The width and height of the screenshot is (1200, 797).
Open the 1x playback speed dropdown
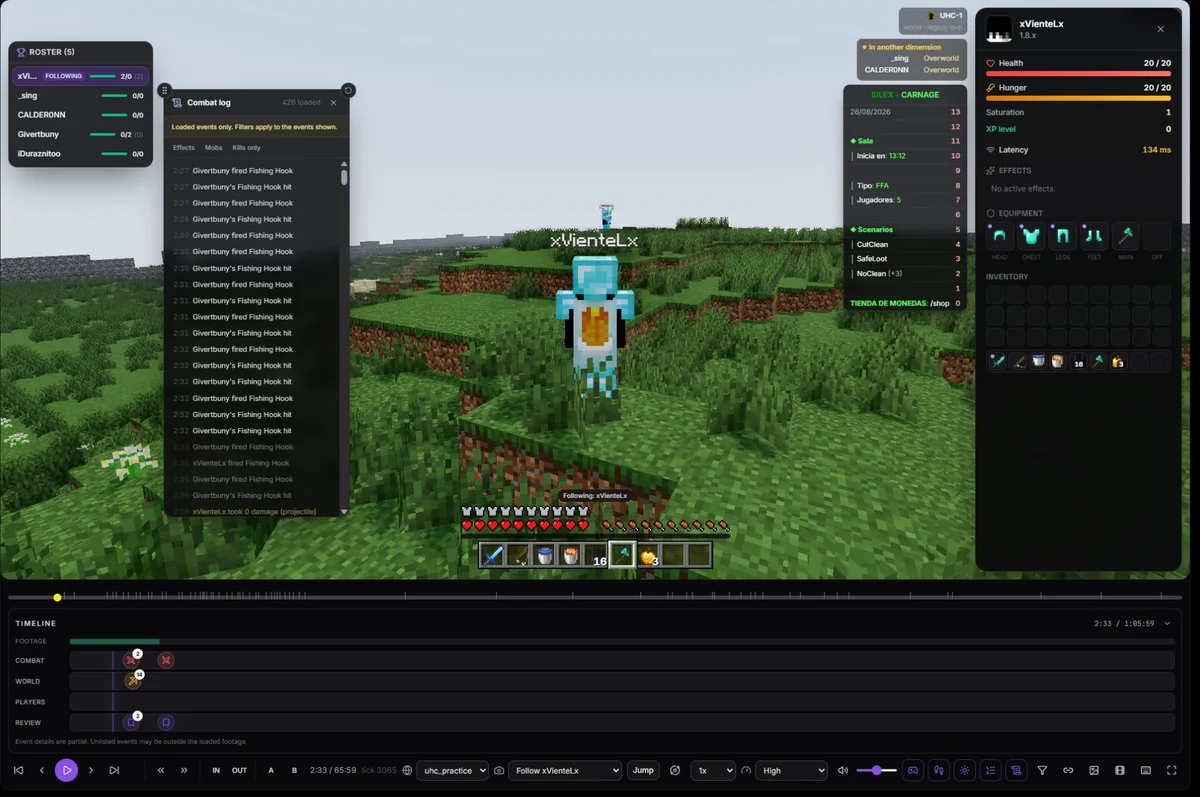tap(713, 770)
